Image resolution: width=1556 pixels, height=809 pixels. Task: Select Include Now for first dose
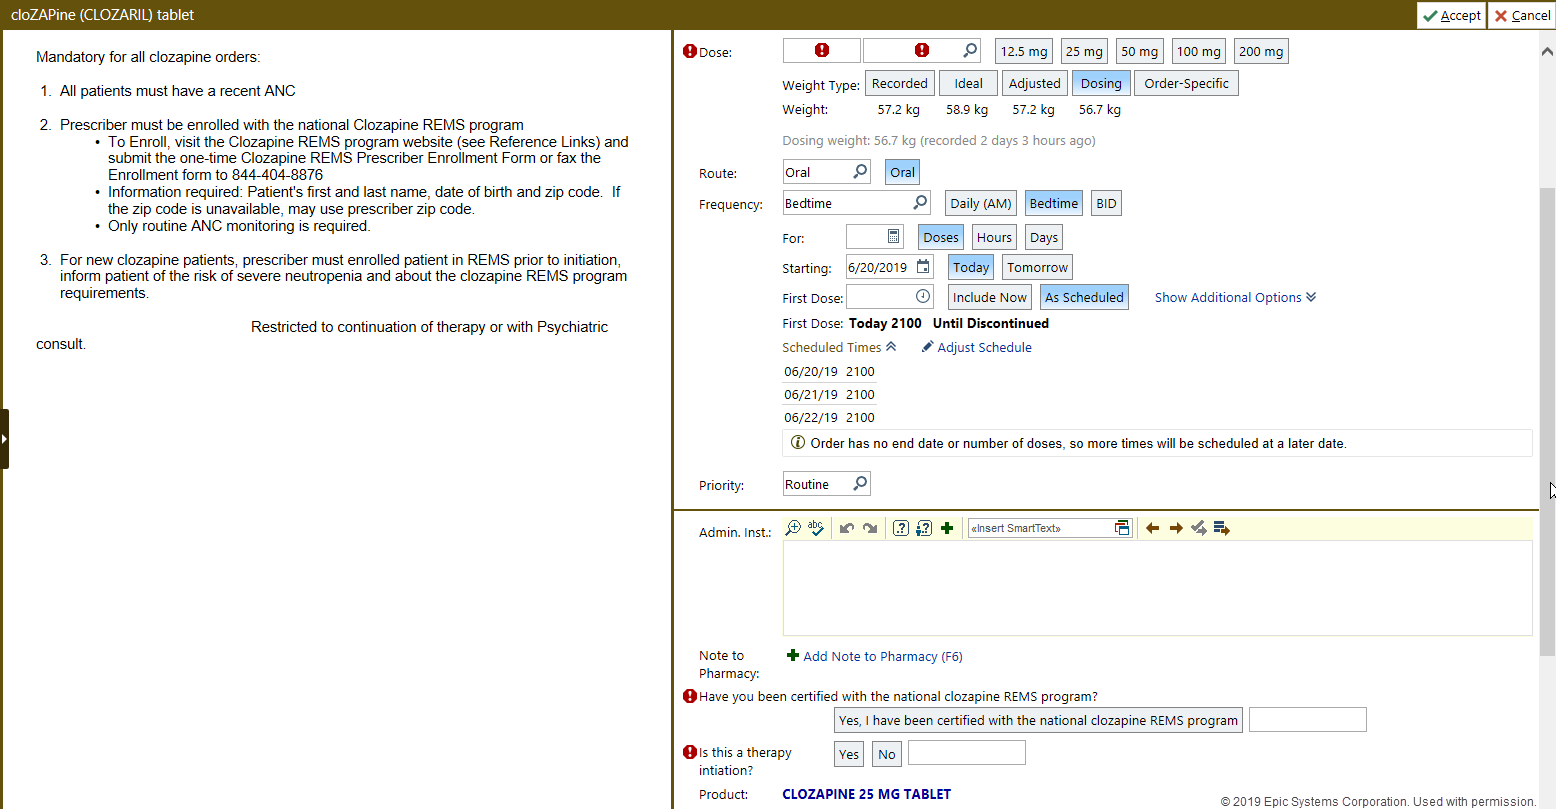(989, 297)
